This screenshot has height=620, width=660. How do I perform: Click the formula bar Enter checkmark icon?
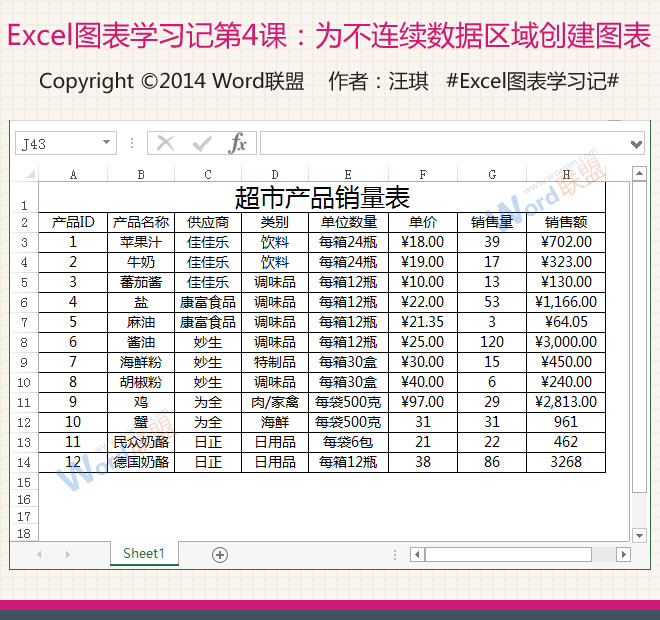[x=202, y=144]
